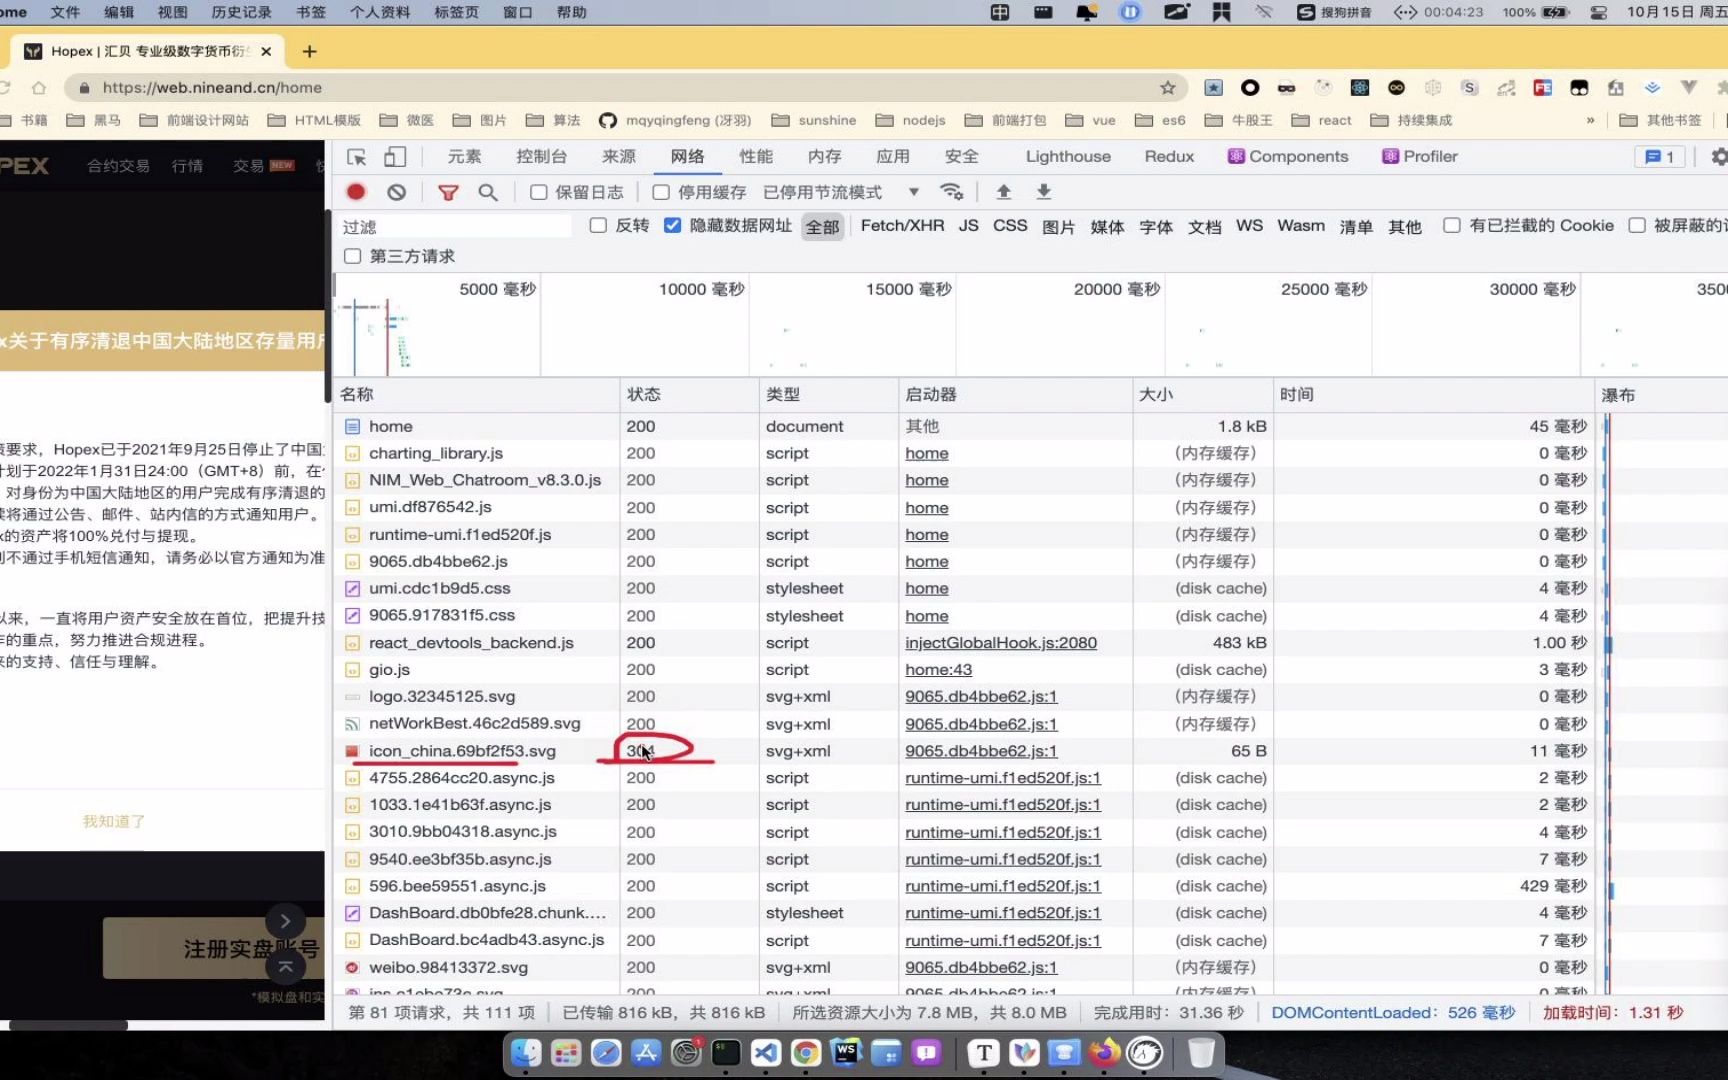Click into the 过滤 filter input
1728x1080 pixels.
coord(455,227)
